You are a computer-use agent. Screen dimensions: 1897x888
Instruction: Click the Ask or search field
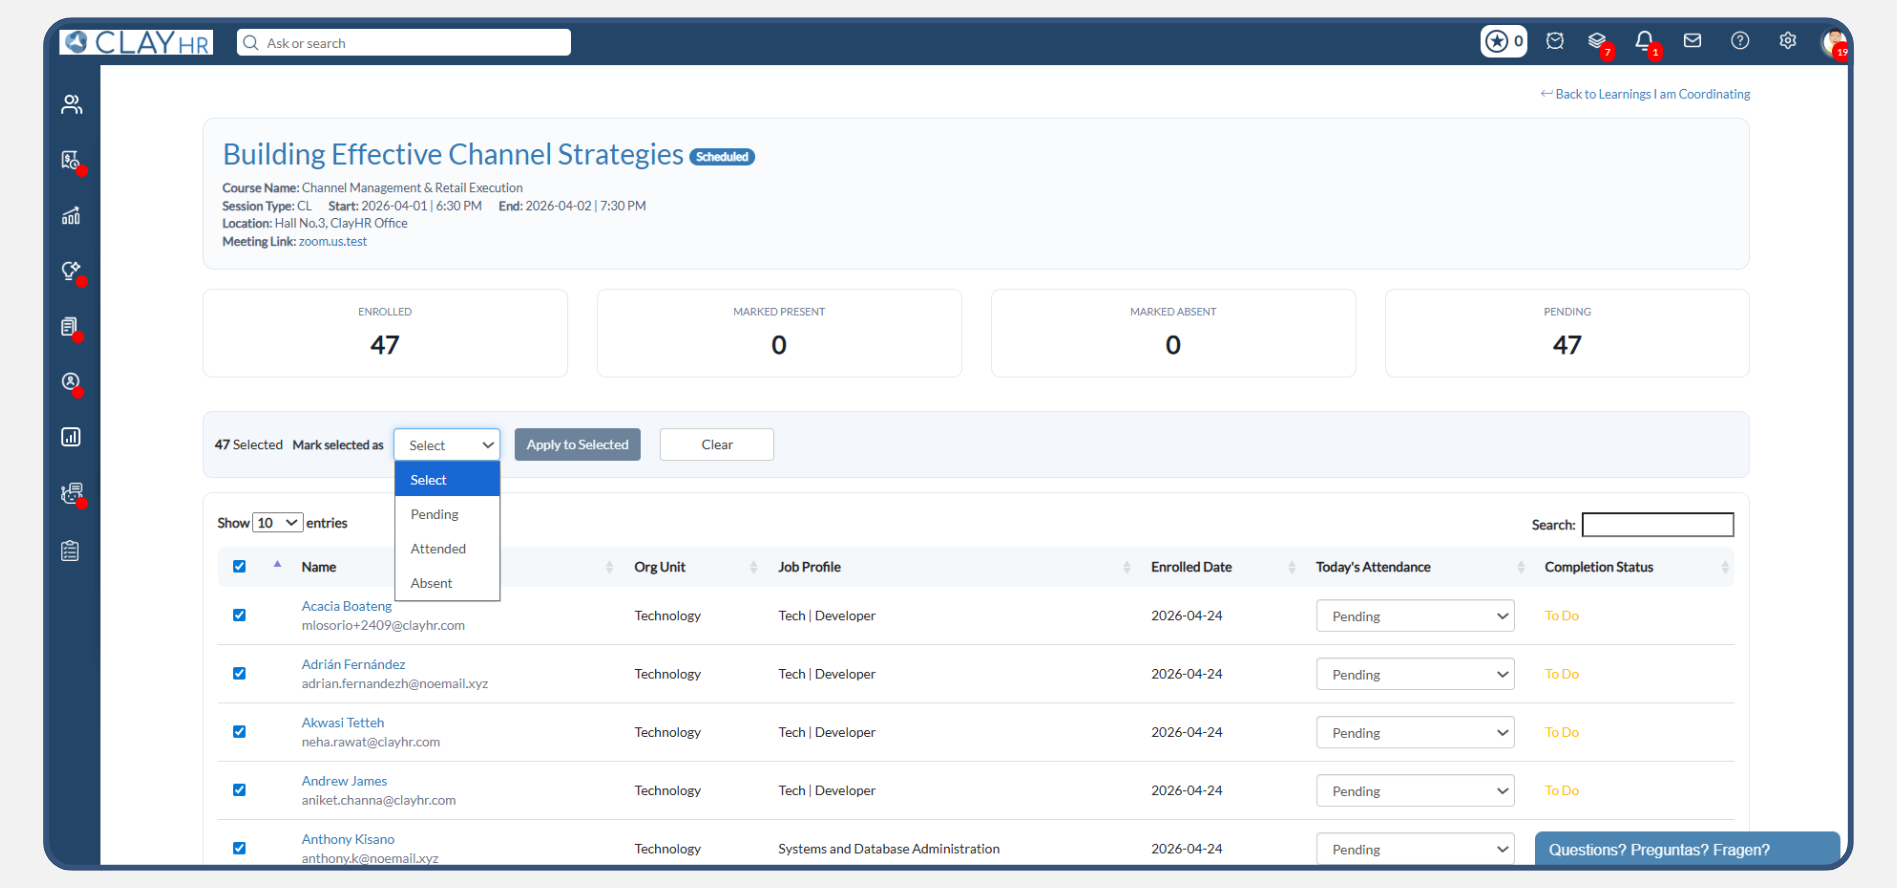coord(404,43)
